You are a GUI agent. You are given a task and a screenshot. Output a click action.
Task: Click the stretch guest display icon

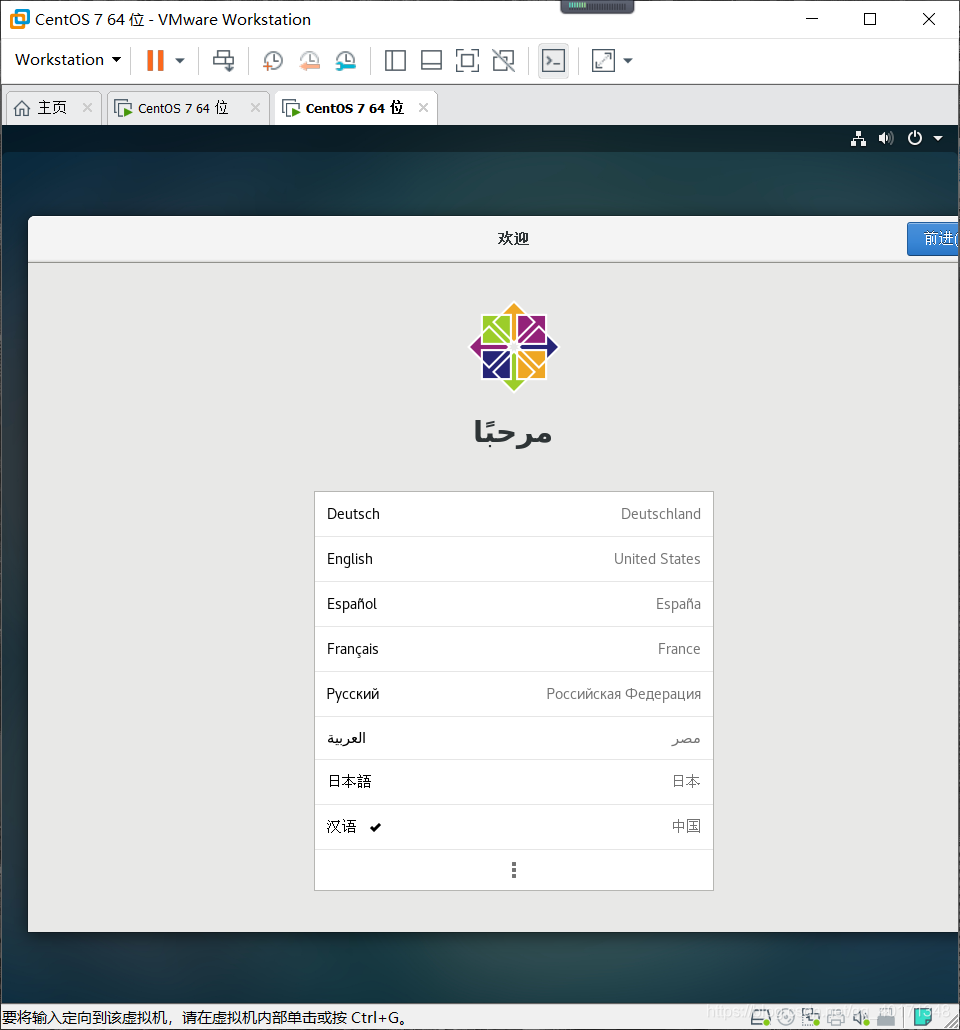click(603, 61)
